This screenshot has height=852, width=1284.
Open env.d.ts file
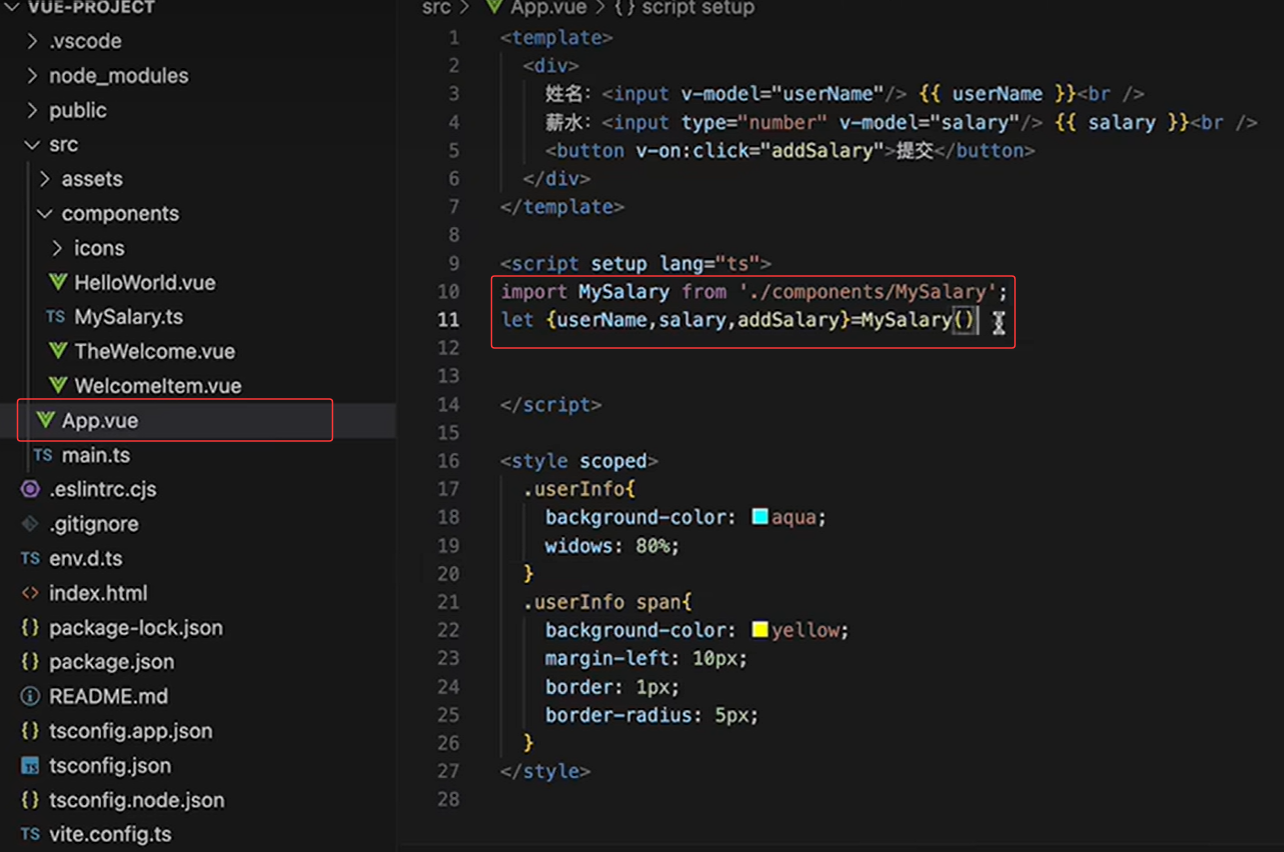tap(86, 558)
